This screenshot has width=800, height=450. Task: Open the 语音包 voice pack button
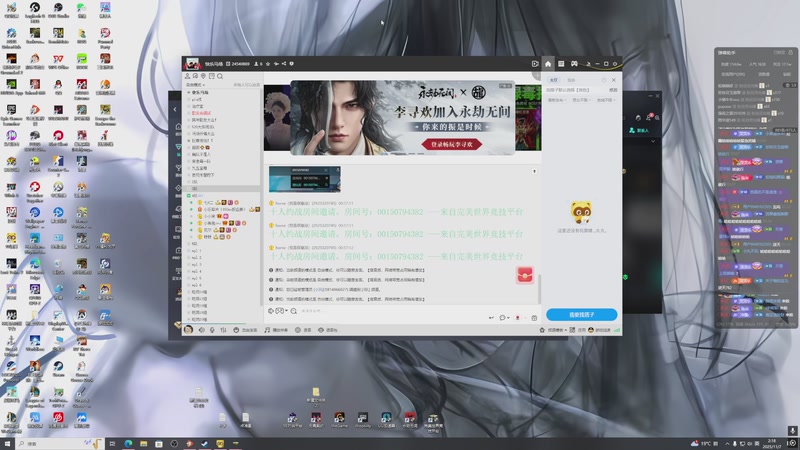(328, 330)
